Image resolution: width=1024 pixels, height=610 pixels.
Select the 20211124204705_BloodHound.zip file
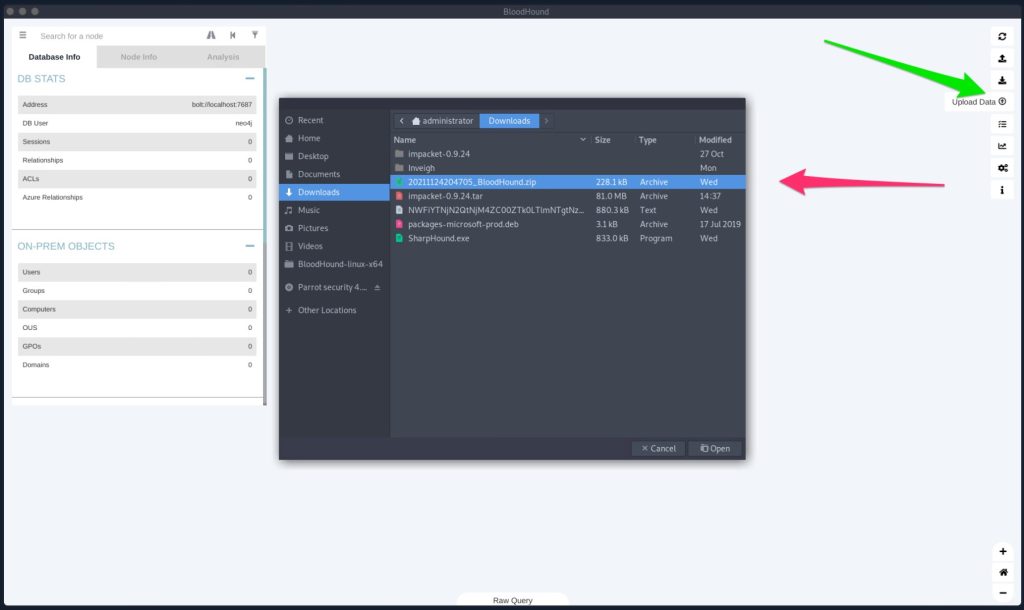click(568, 182)
